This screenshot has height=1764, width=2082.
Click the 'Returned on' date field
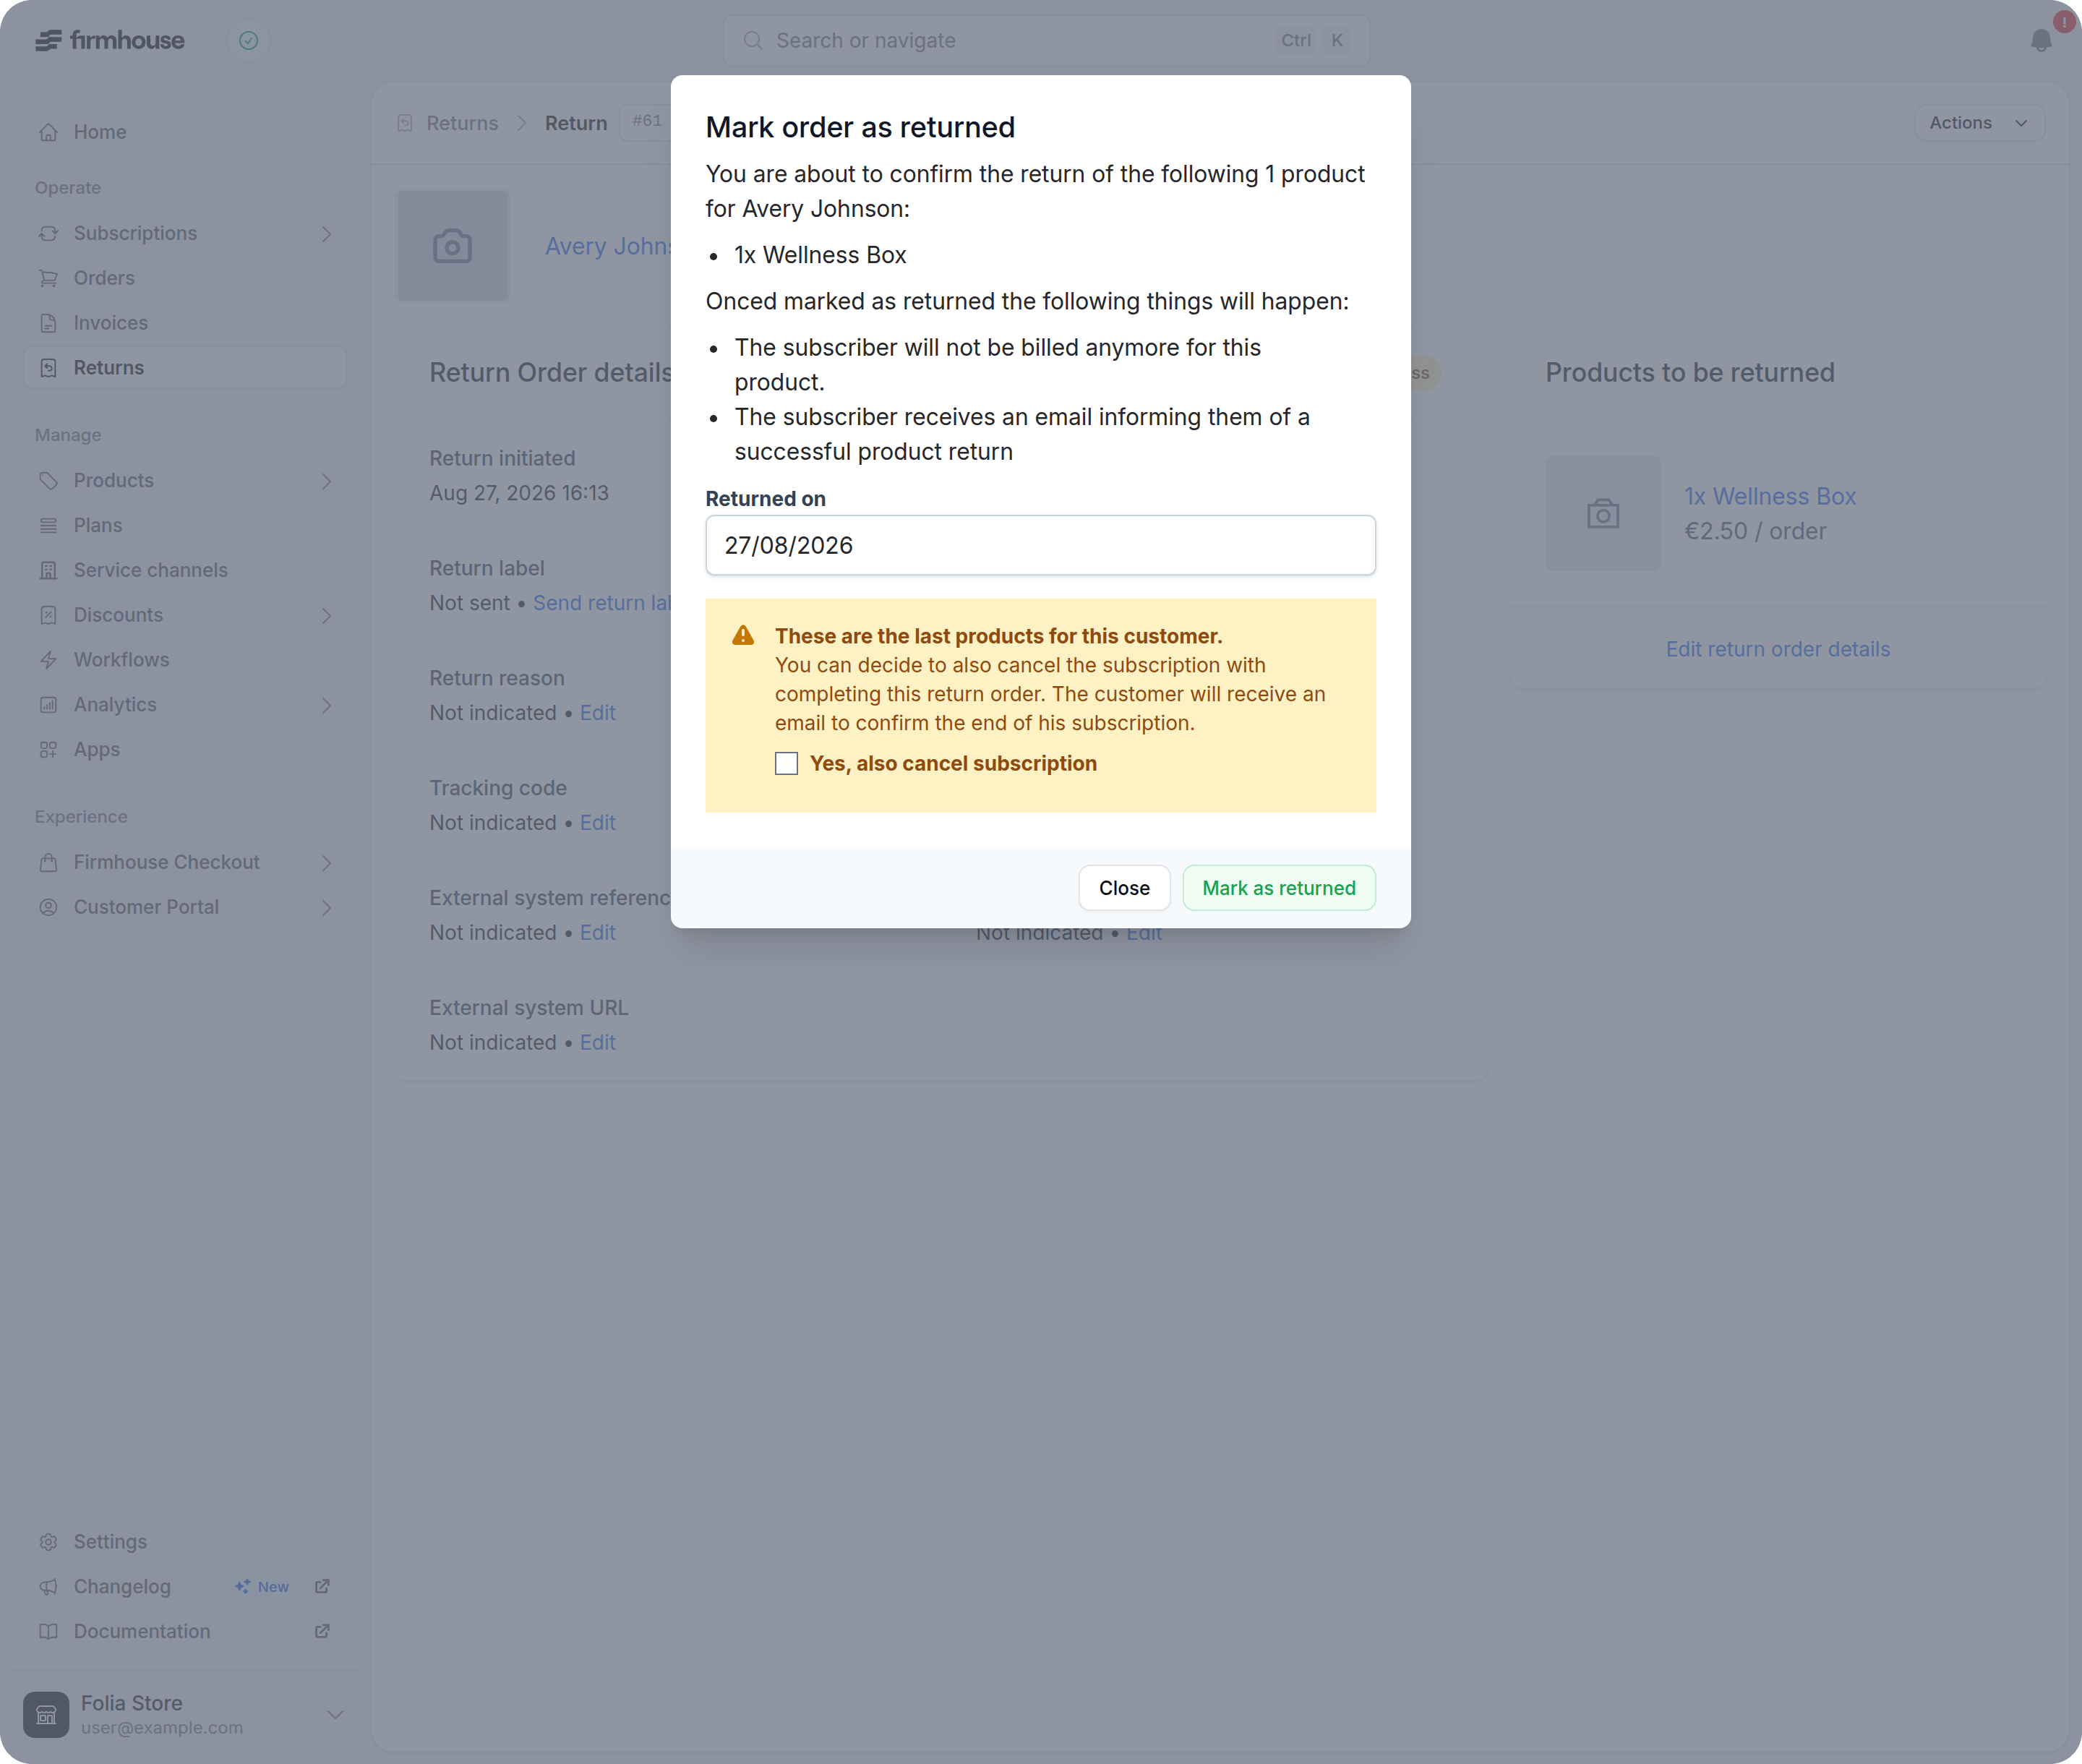(1040, 545)
